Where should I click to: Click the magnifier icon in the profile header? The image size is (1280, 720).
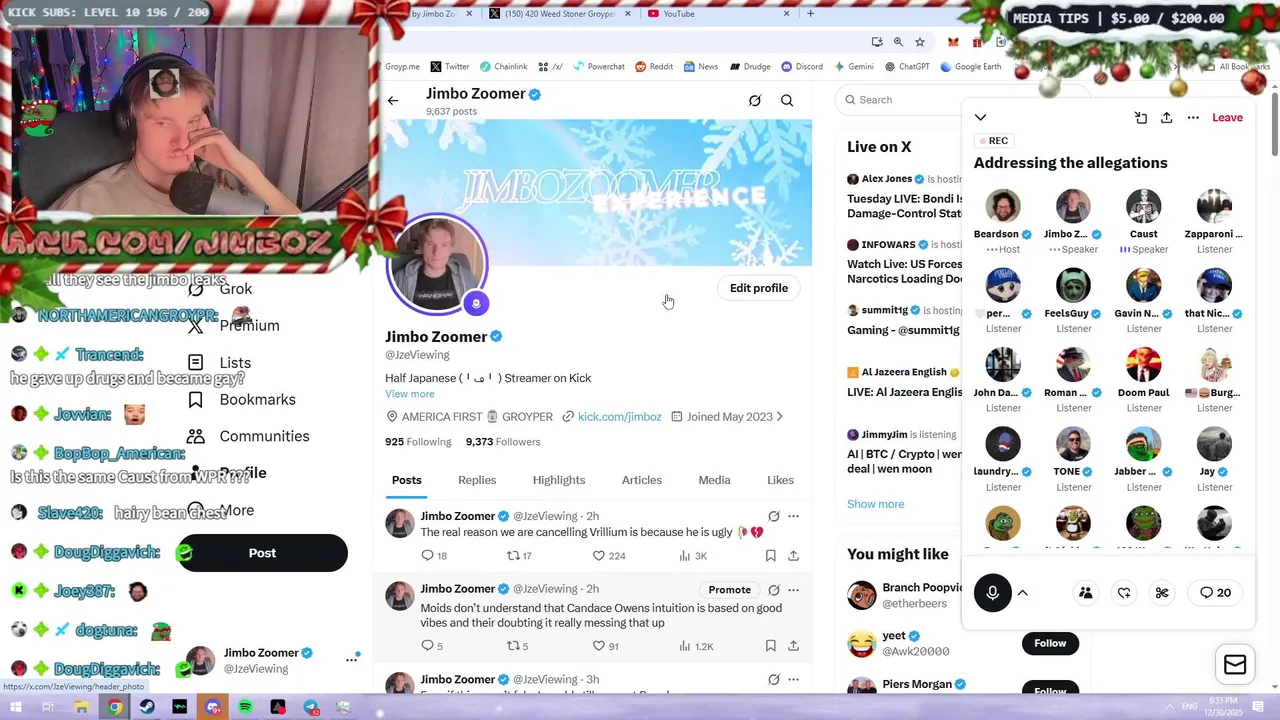(x=787, y=100)
